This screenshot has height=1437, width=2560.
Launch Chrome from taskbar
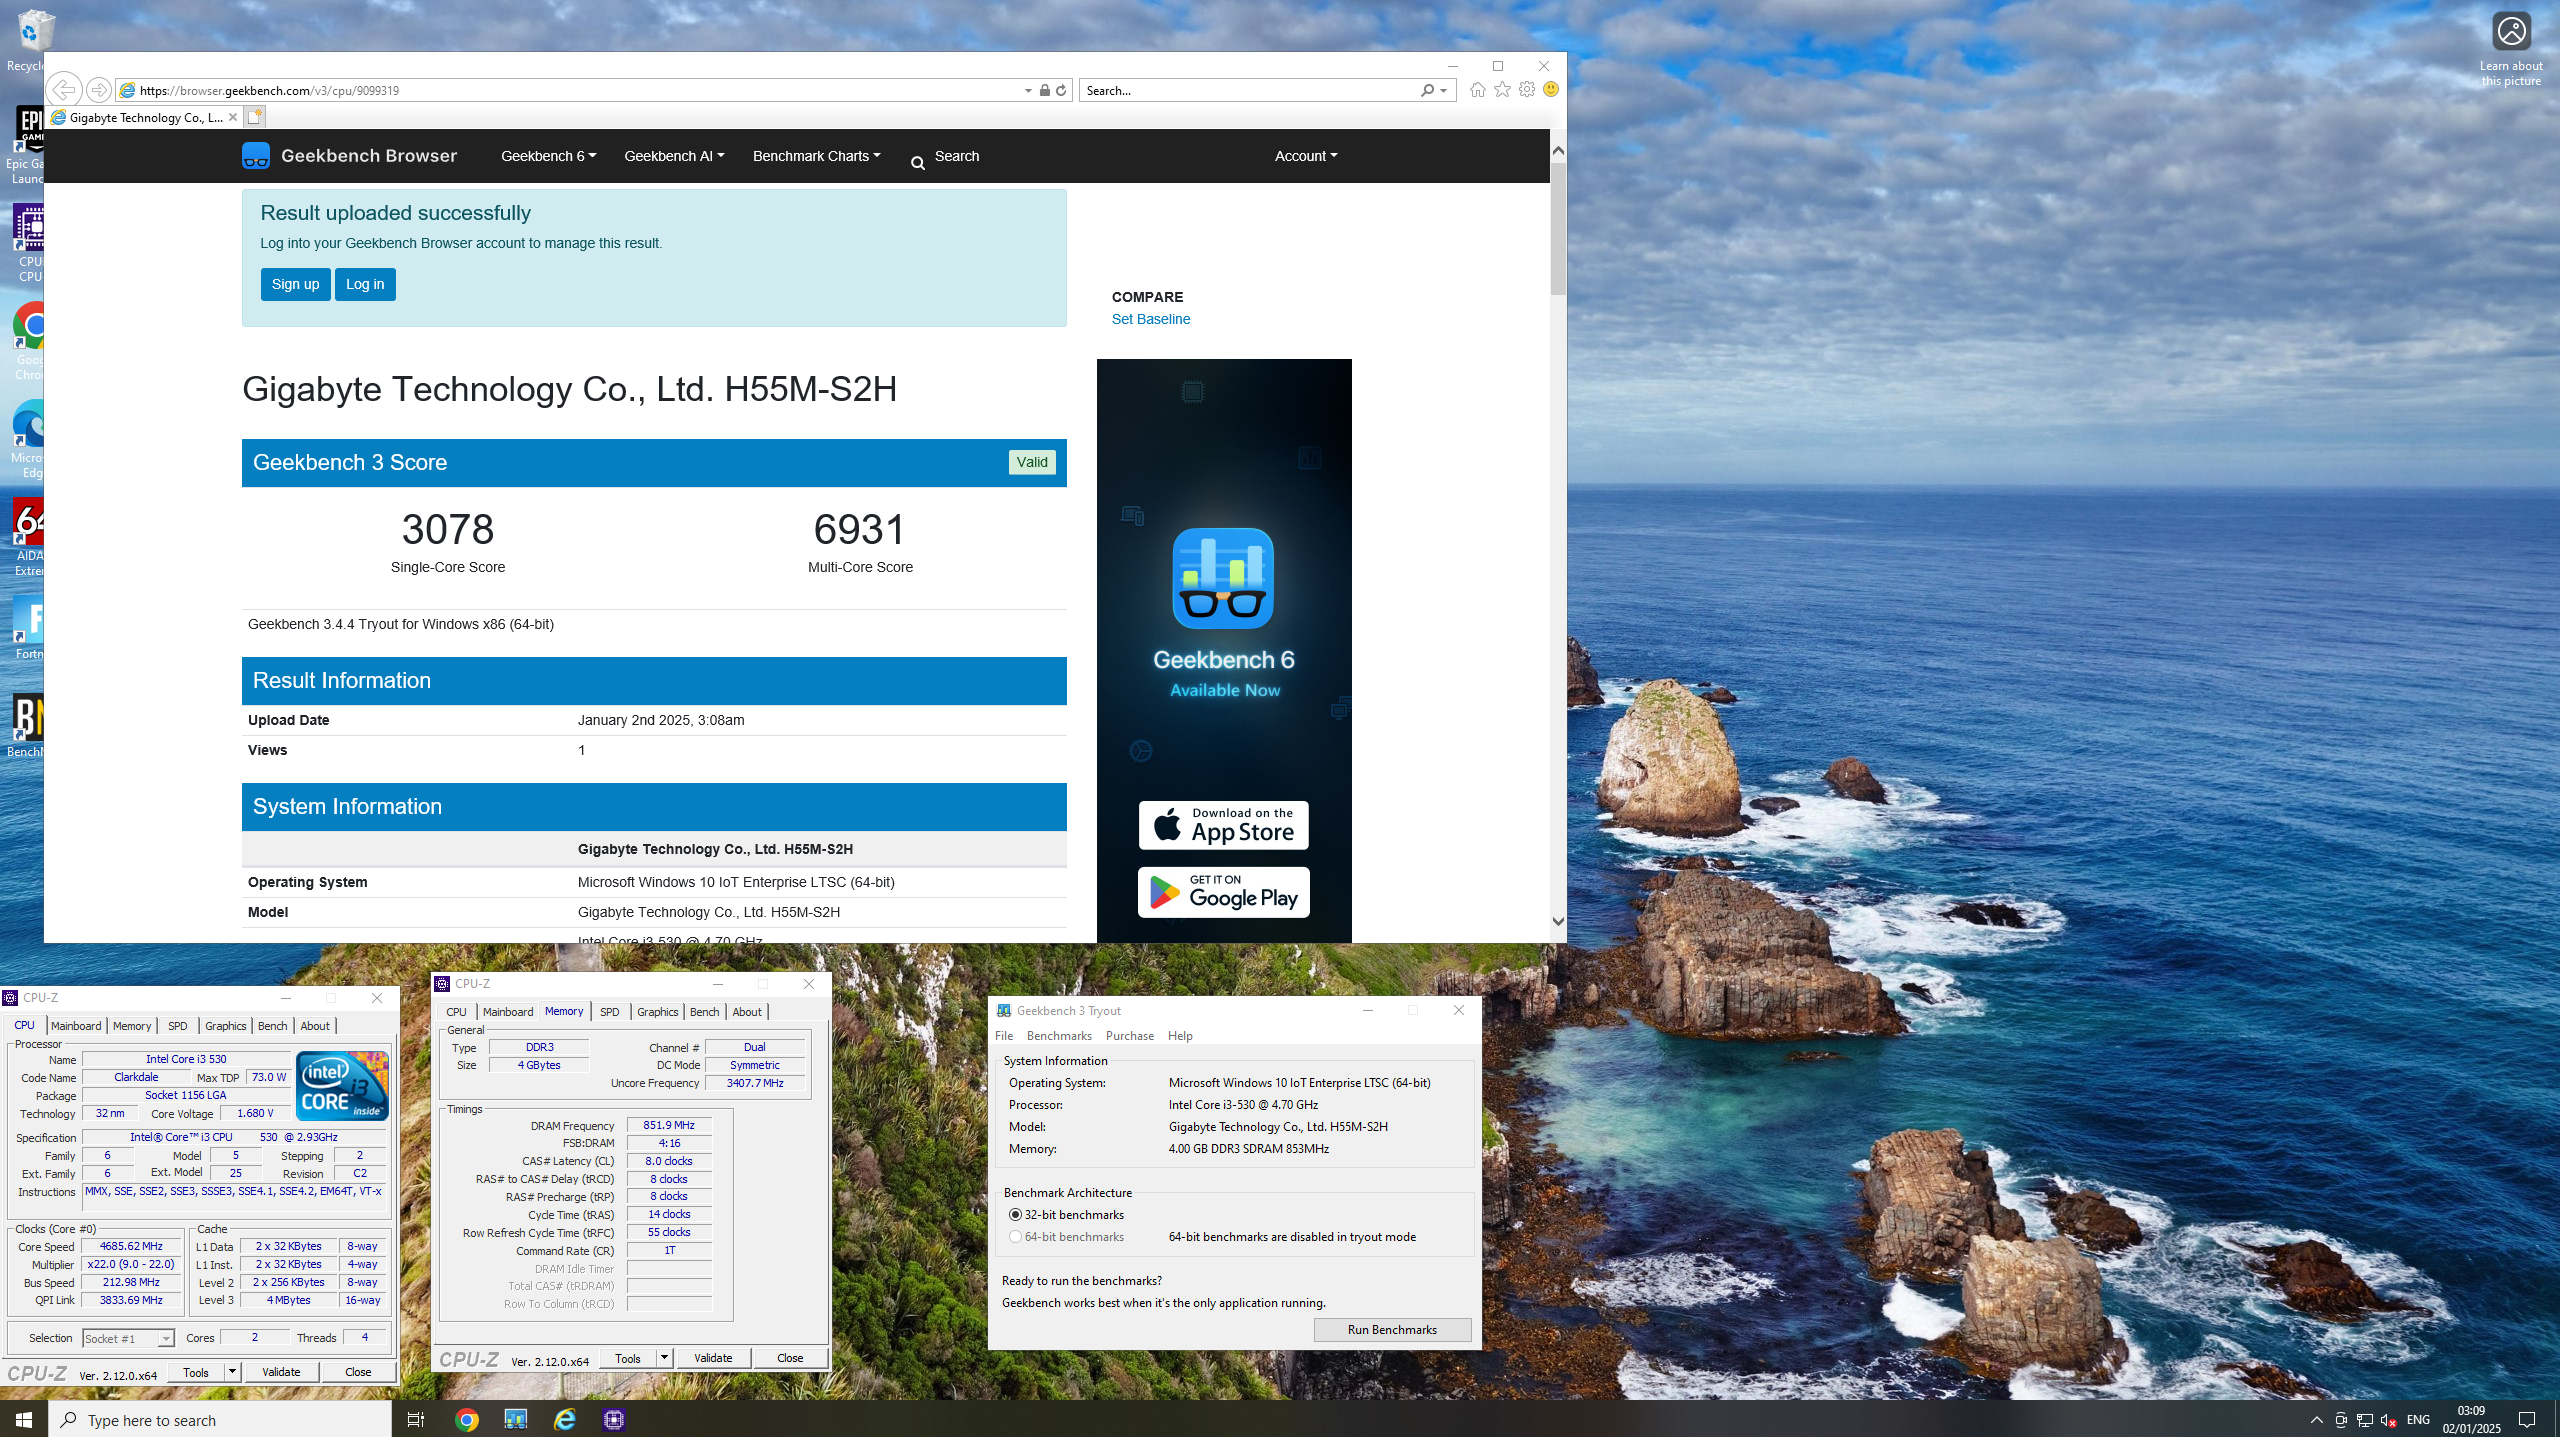pos(467,1419)
